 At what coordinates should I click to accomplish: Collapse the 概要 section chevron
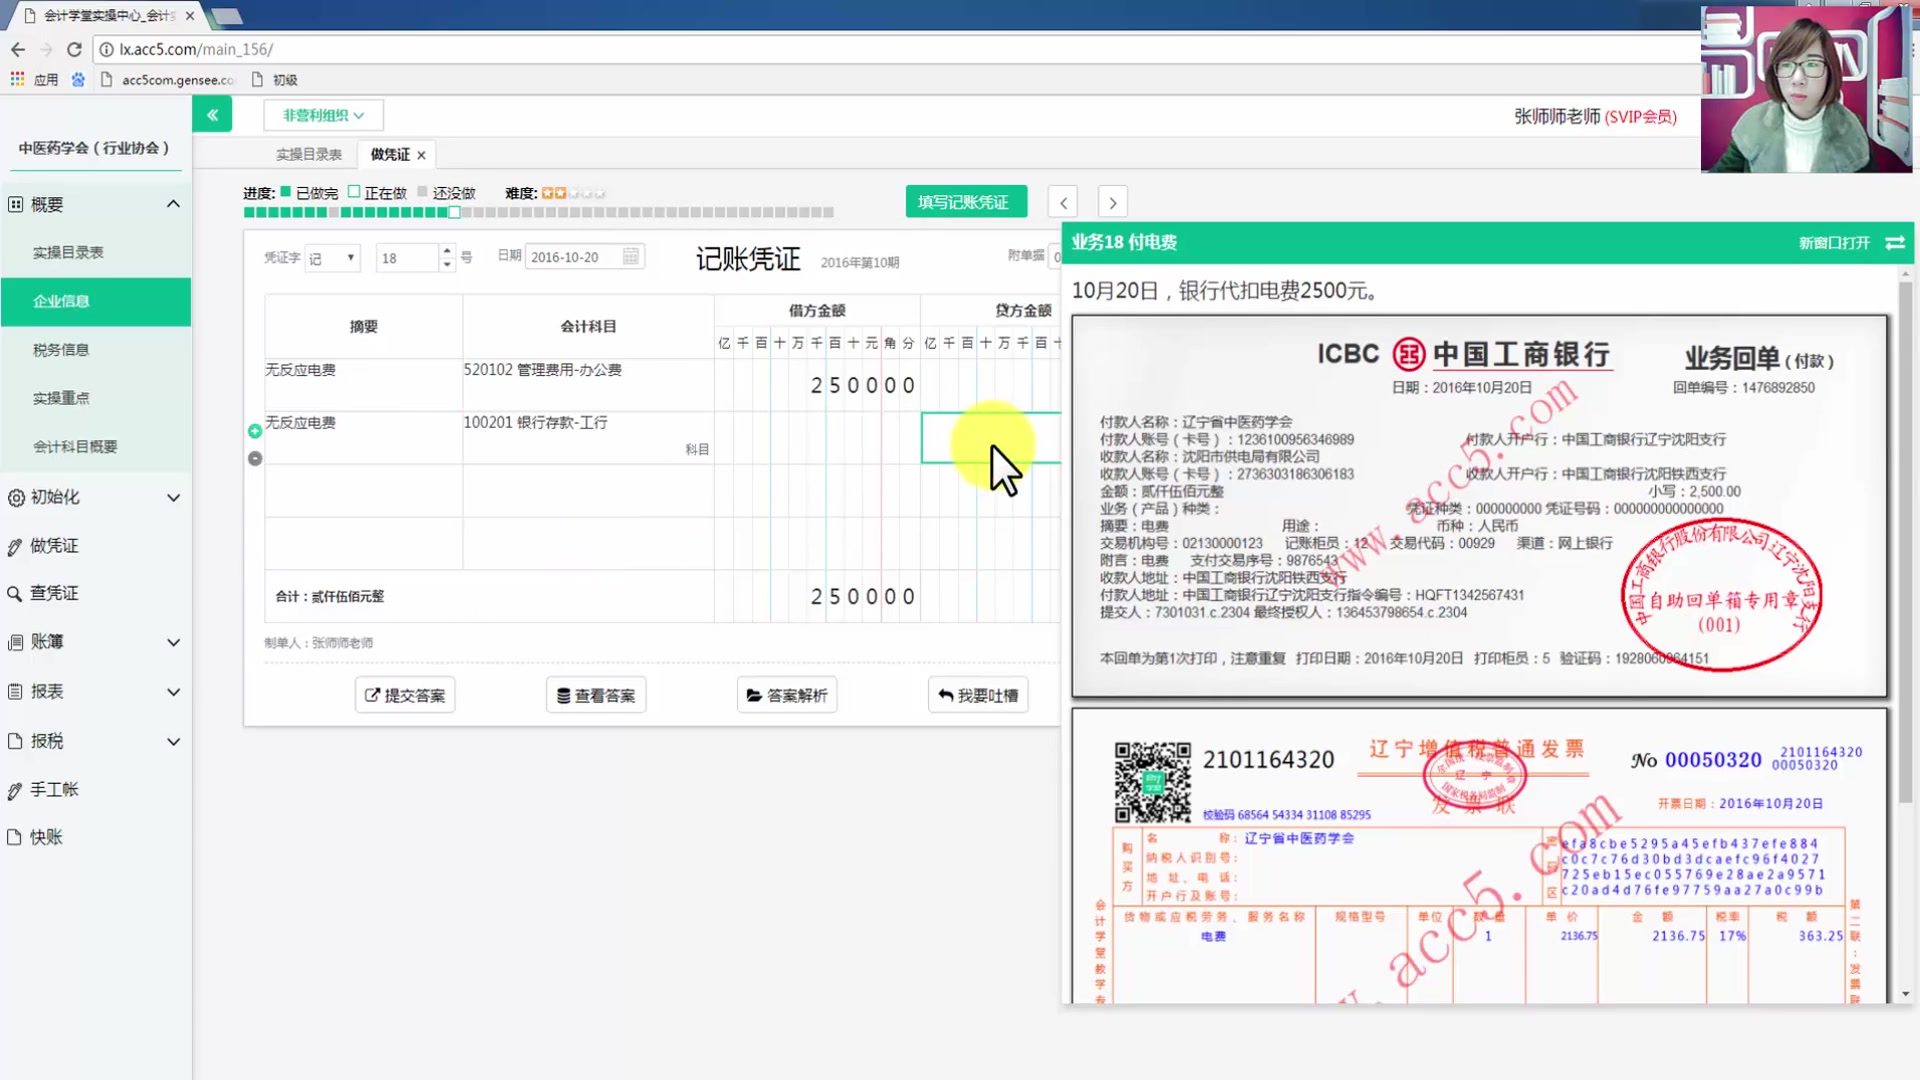tap(173, 203)
